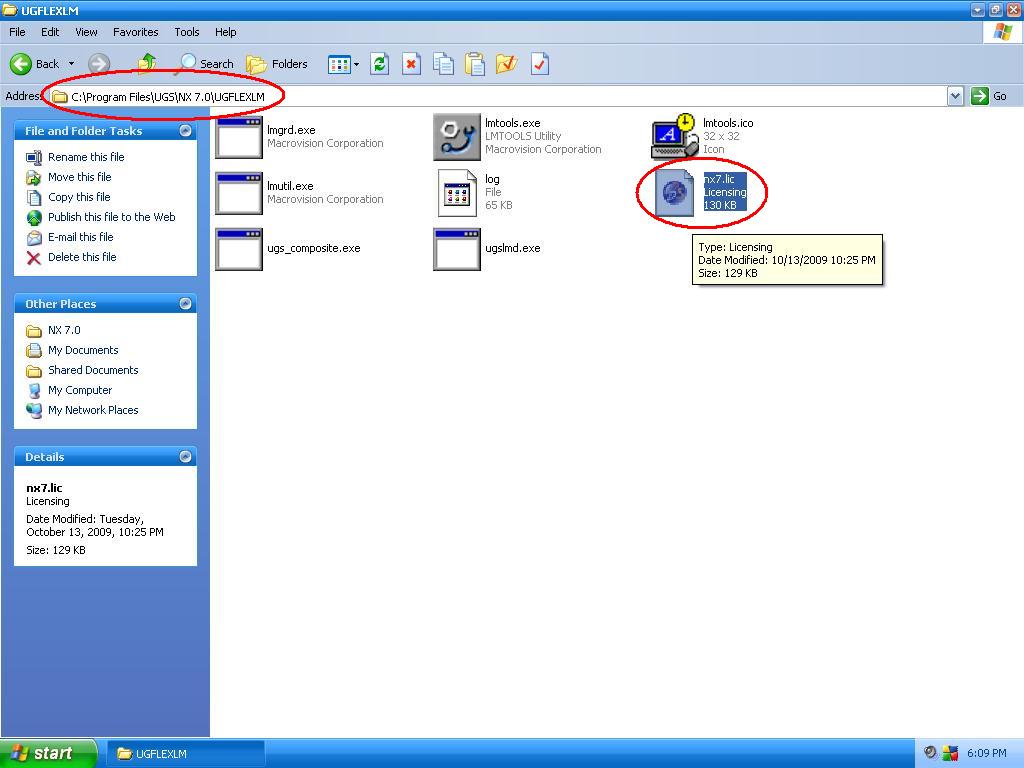Click the Forward arrow button

99,64
